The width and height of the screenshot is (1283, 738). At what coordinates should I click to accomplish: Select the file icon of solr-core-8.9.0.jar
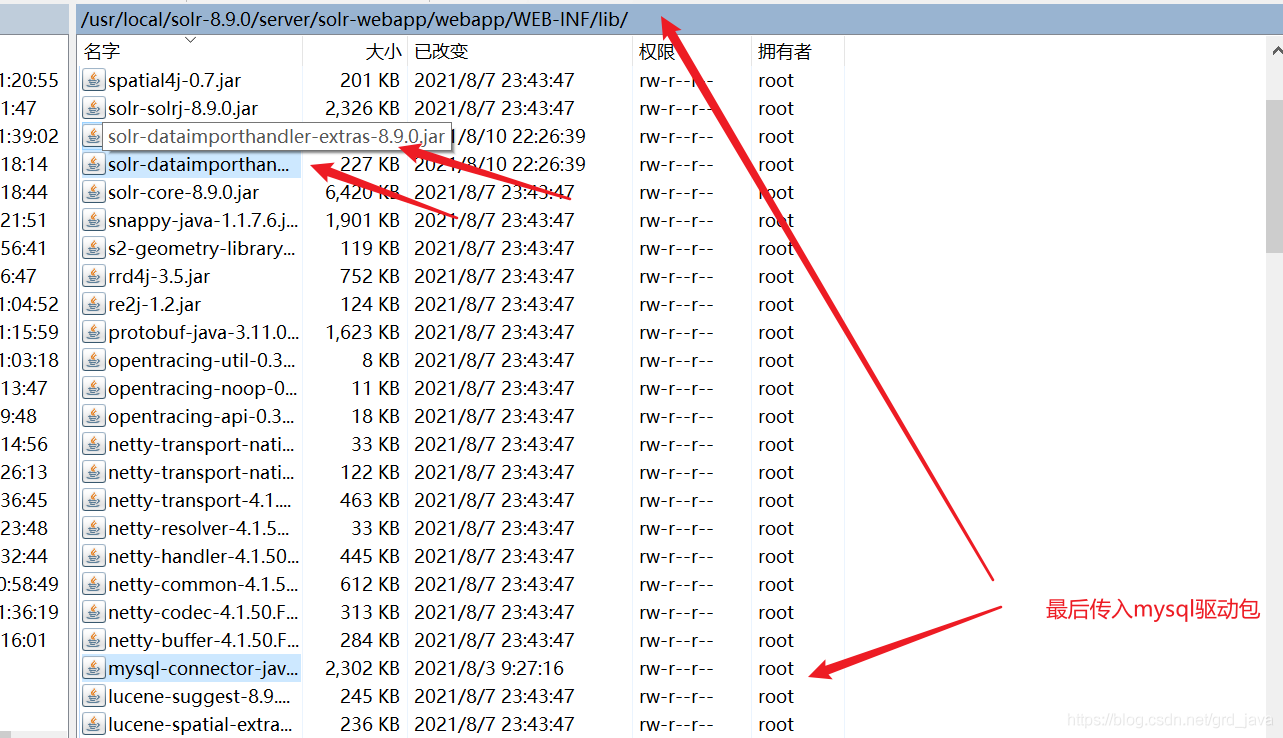[x=94, y=192]
